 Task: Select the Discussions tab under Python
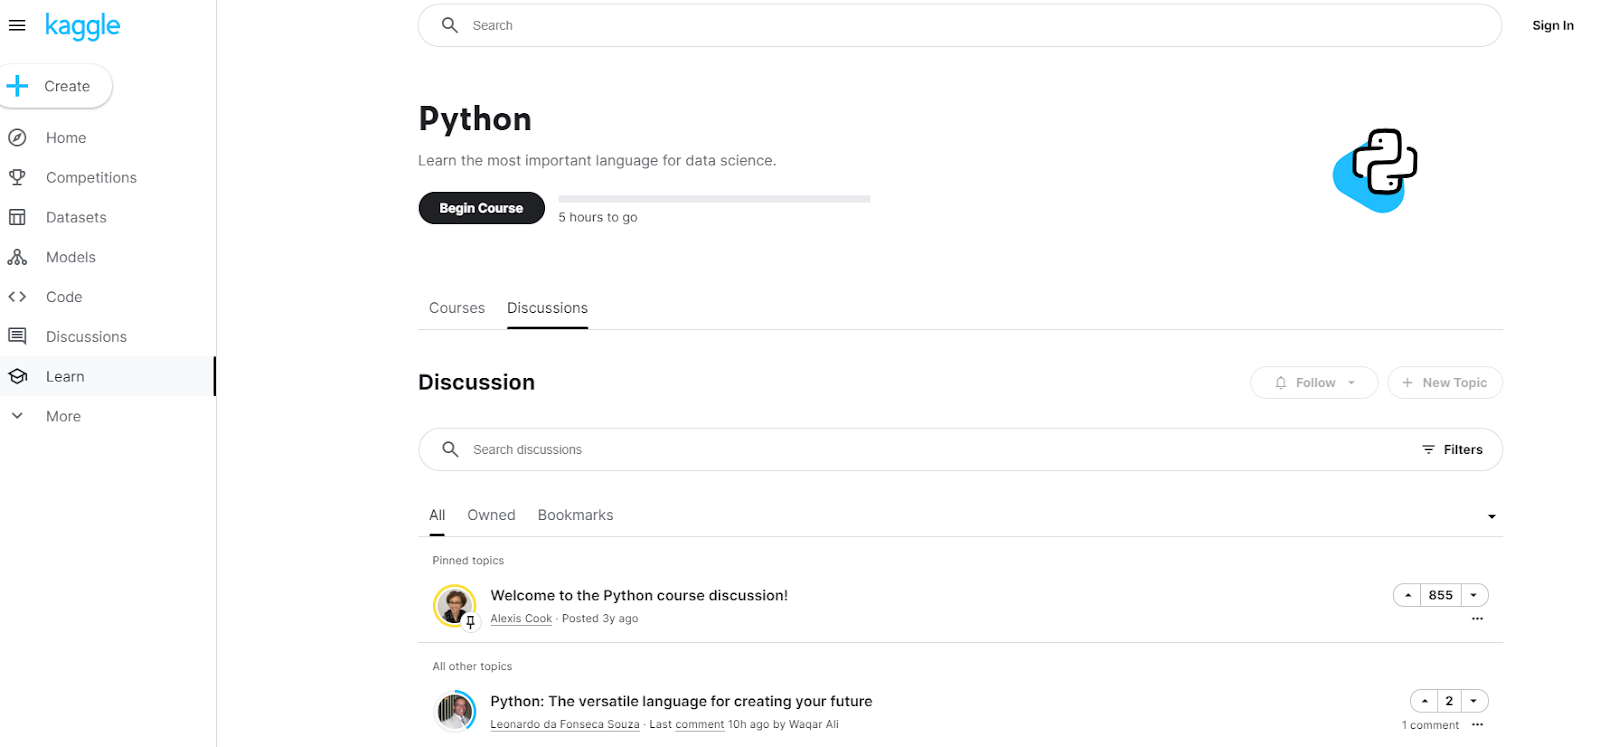547,308
